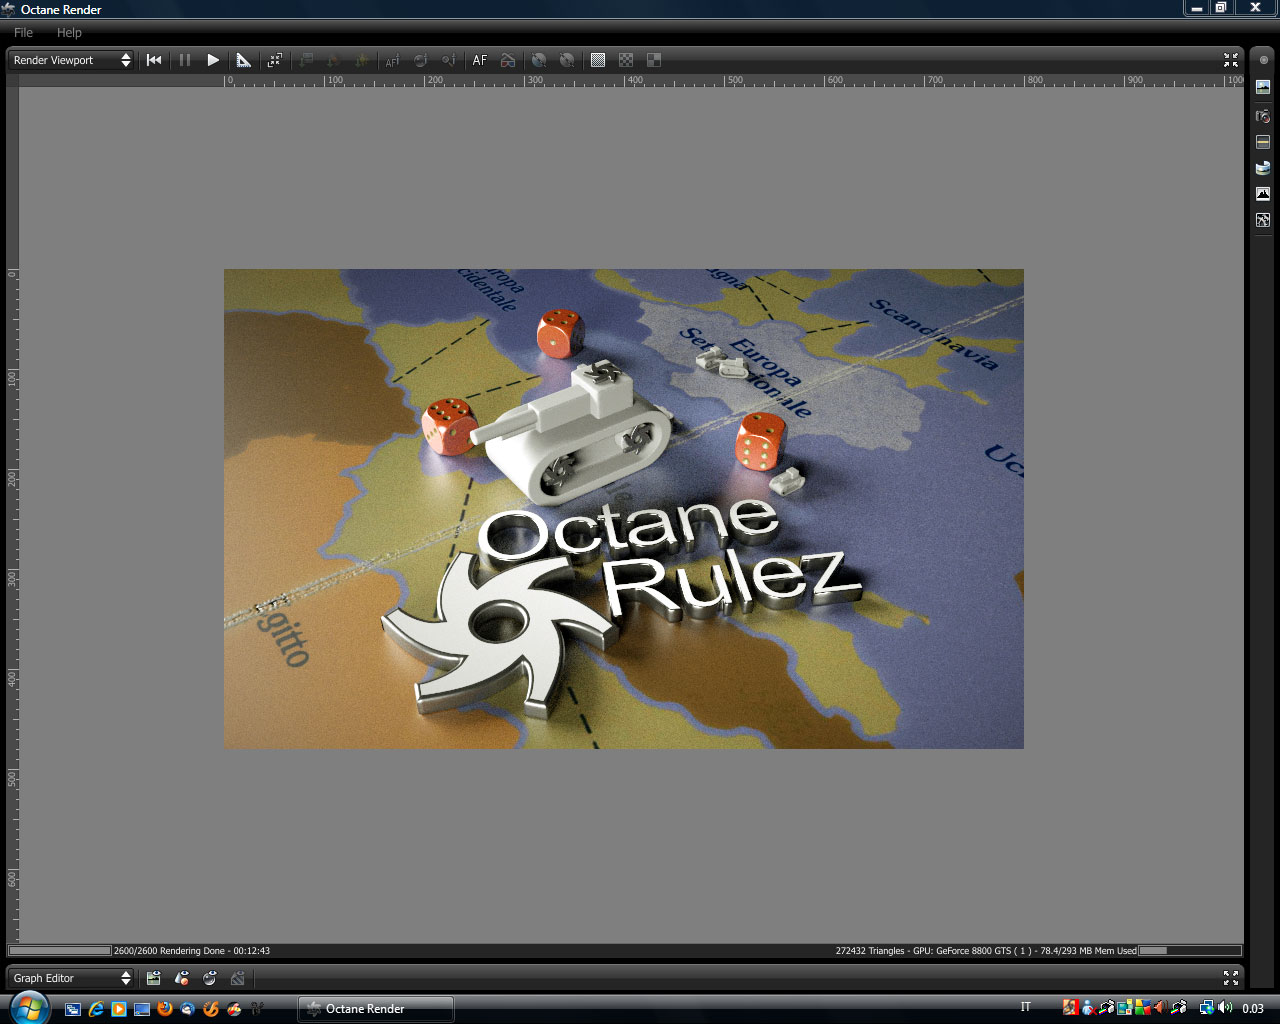Launch Internet Explorer from quick launch
Screen dimensions: 1280x1024
click(x=96, y=1009)
